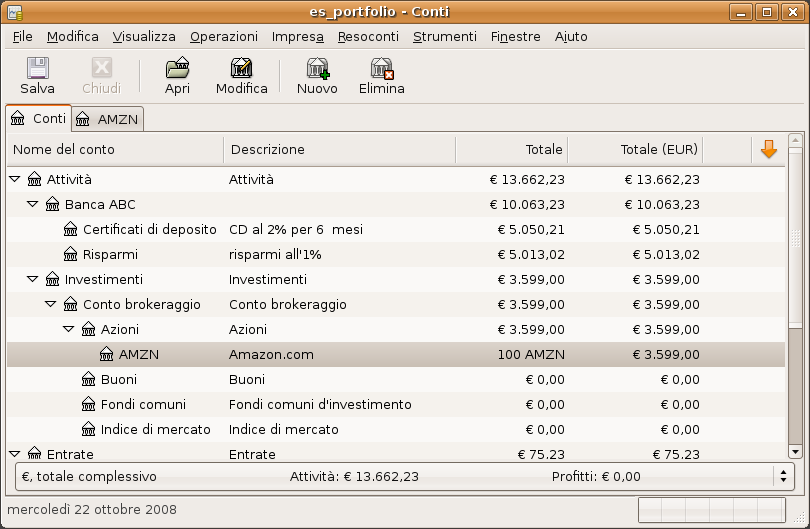
Task: Open the Modifica menu
Action: click(73, 37)
